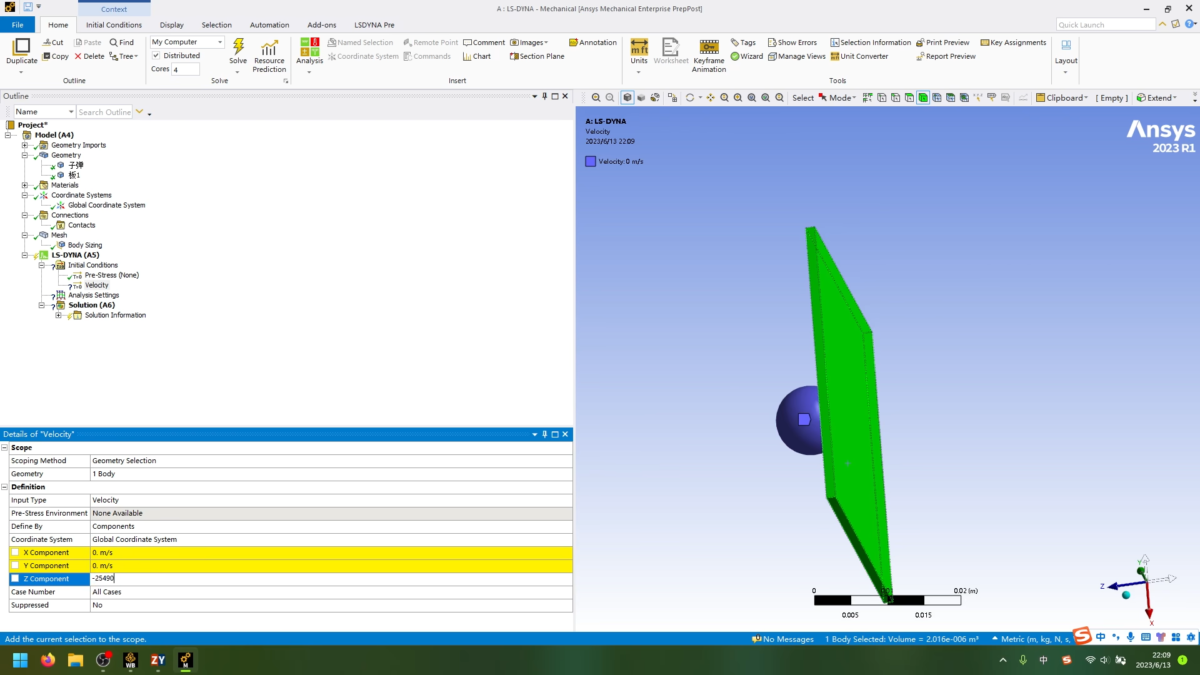This screenshot has width=1200, height=675.
Task: Open Find in the Outline group
Action: coord(122,42)
